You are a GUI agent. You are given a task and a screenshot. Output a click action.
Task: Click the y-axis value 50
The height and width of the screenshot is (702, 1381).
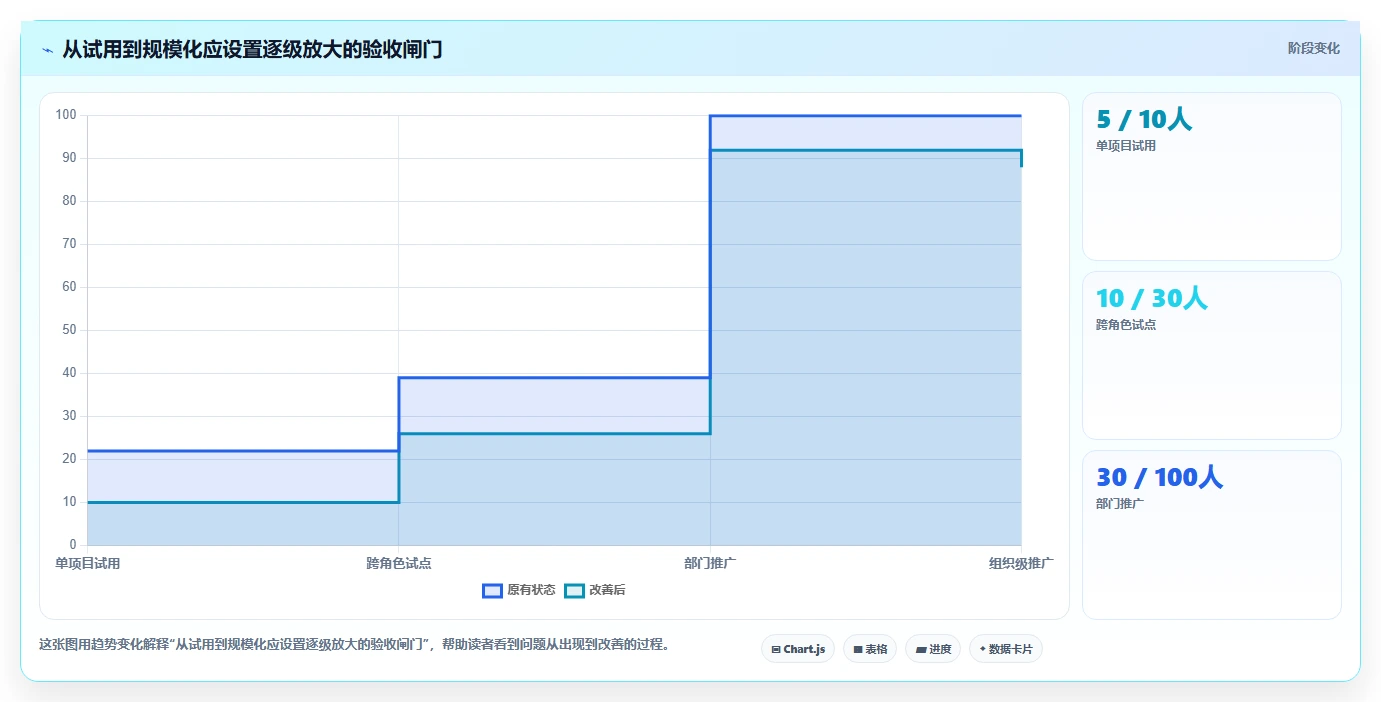point(69,330)
